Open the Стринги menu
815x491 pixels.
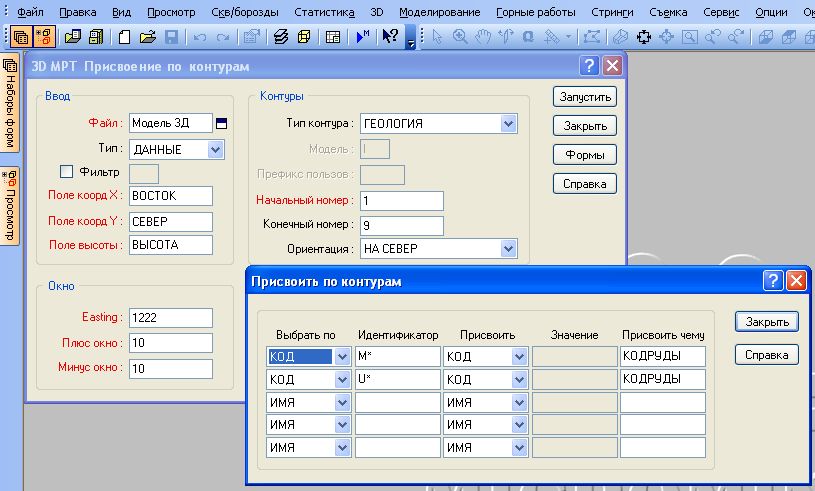coord(612,12)
